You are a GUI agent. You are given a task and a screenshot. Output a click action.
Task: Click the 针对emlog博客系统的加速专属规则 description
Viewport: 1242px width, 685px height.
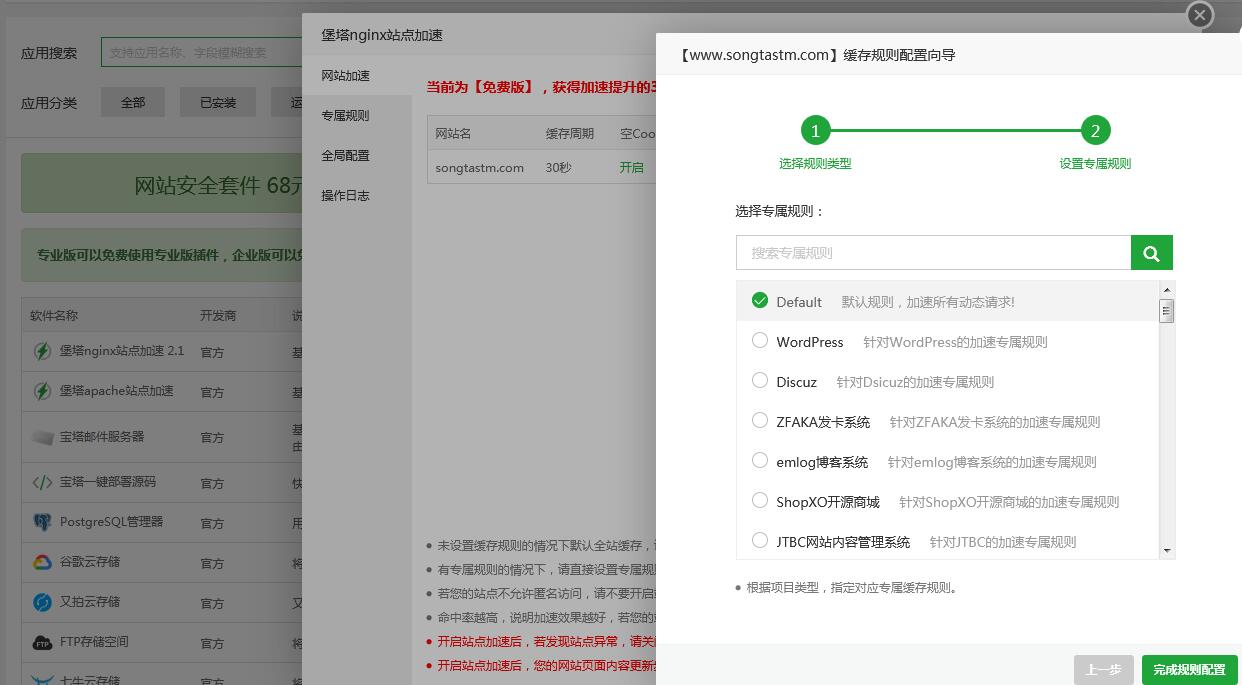coord(992,462)
